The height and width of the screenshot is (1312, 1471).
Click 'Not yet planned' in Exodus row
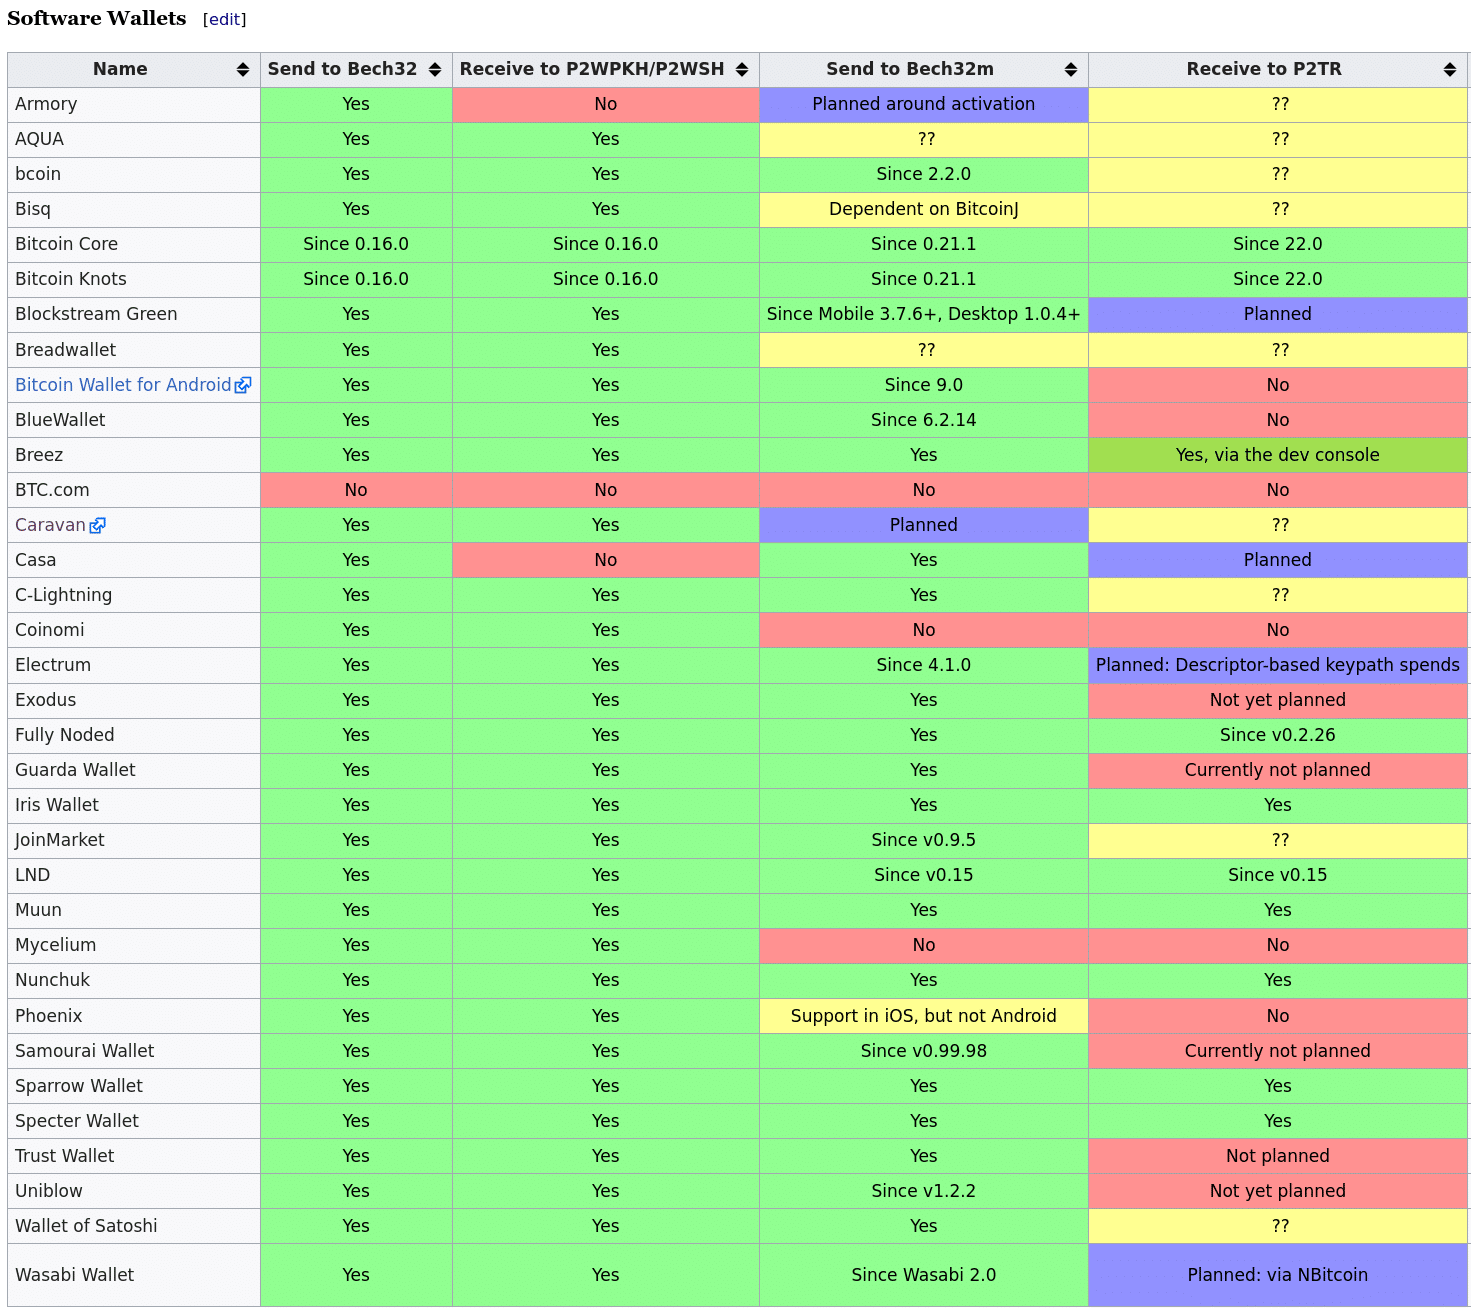click(x=1278, y=700)
